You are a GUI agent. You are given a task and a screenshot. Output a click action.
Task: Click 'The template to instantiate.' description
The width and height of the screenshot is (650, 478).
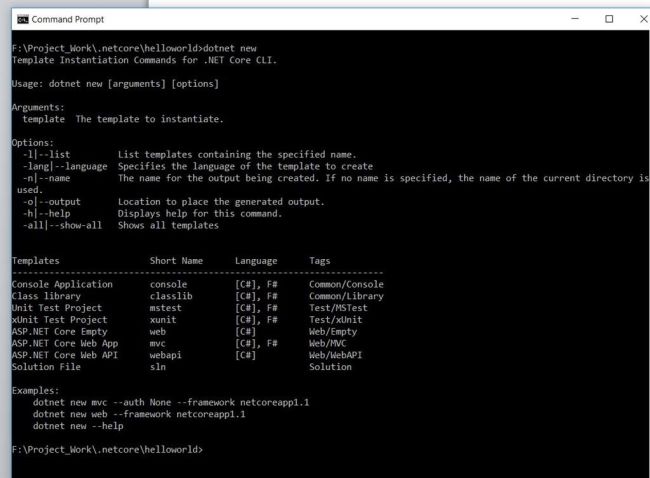click(150, 119)
